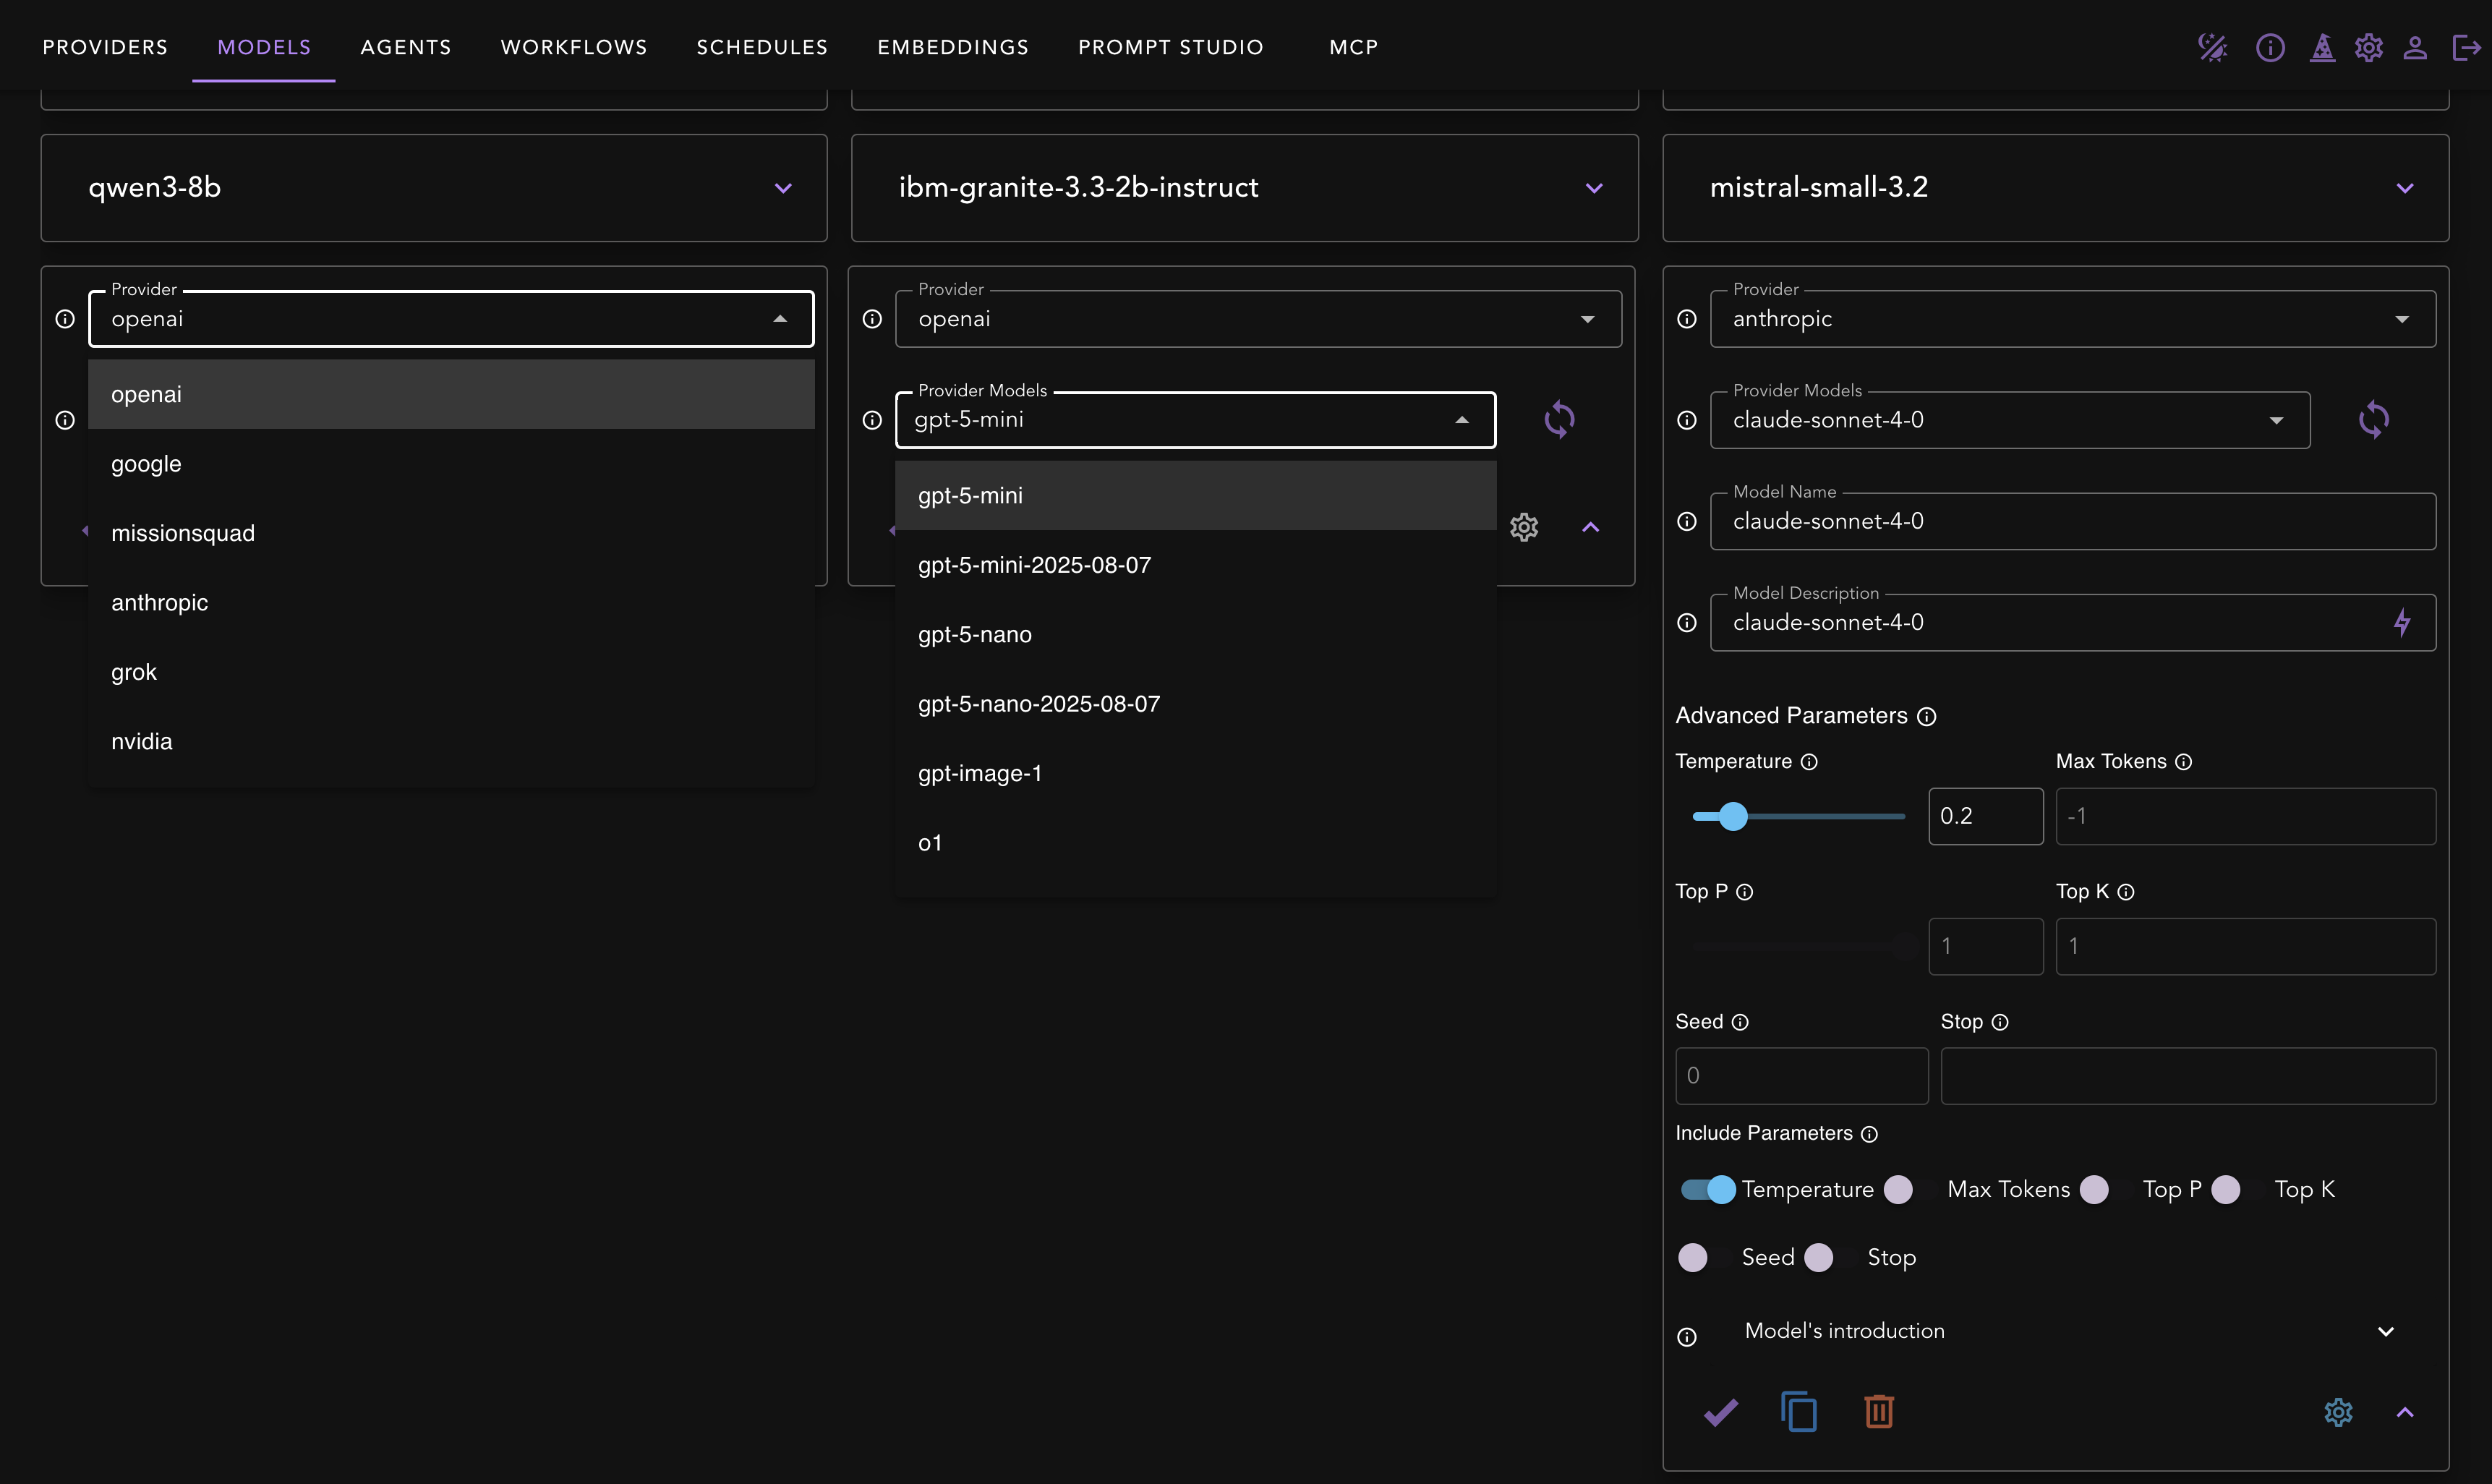Open the info icon in top navigation bar
This screenshot has width=2492, height=1484.
2270,47
